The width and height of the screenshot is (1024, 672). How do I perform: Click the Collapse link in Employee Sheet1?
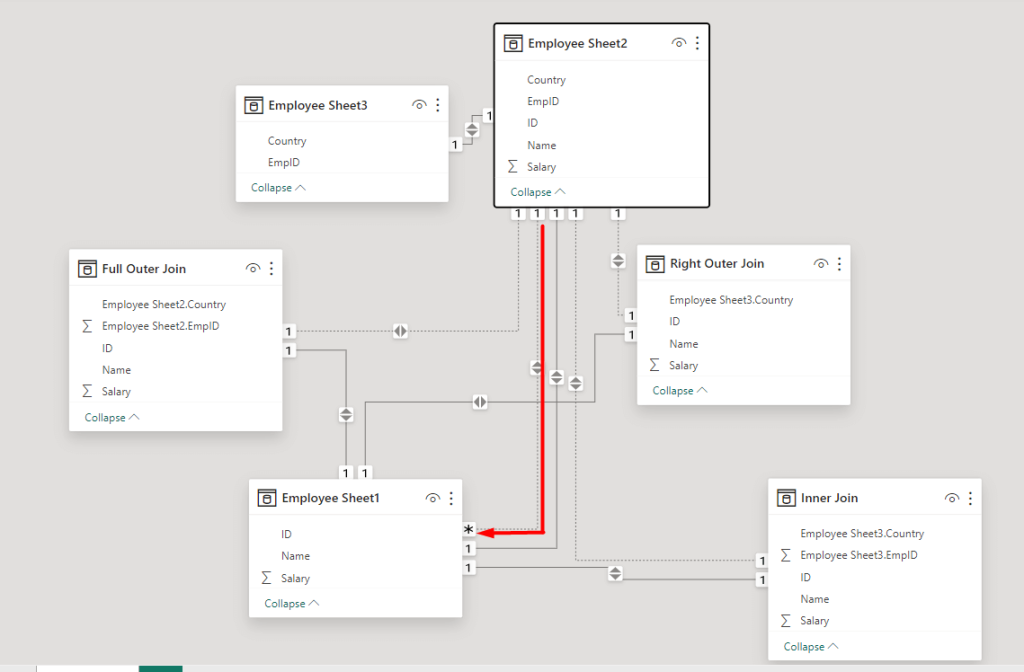click(x=291, y=603)
